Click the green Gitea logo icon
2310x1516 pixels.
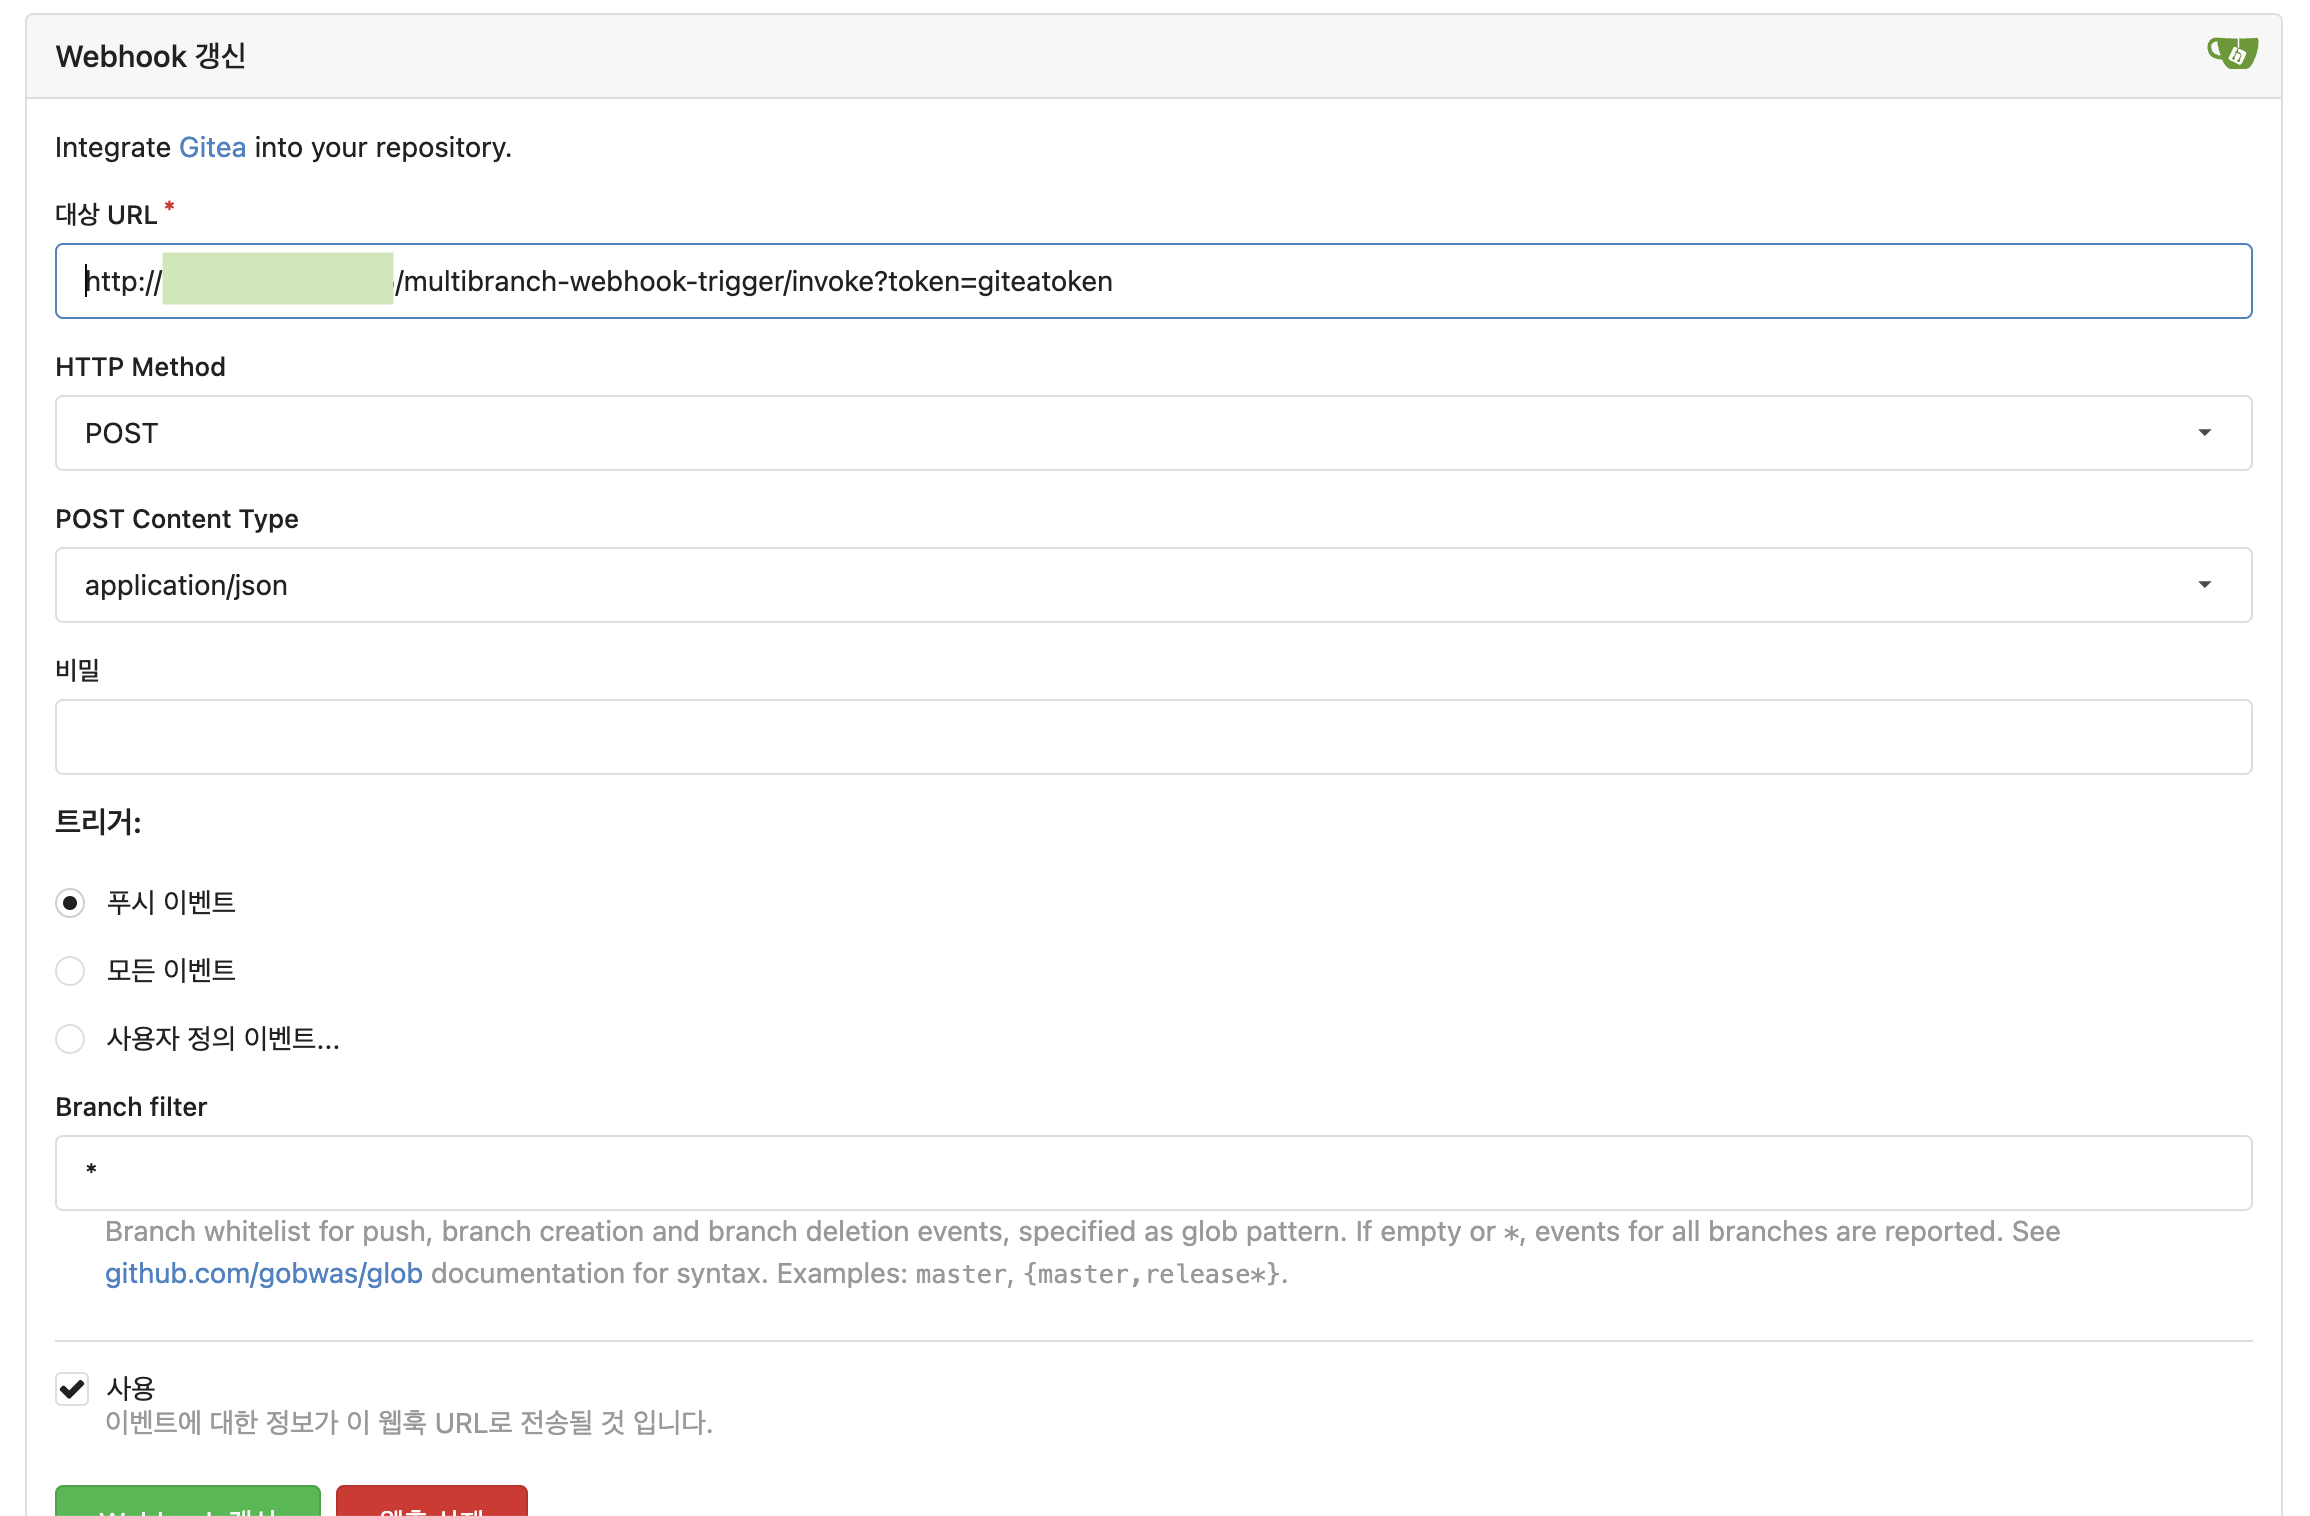(2232, 52)
